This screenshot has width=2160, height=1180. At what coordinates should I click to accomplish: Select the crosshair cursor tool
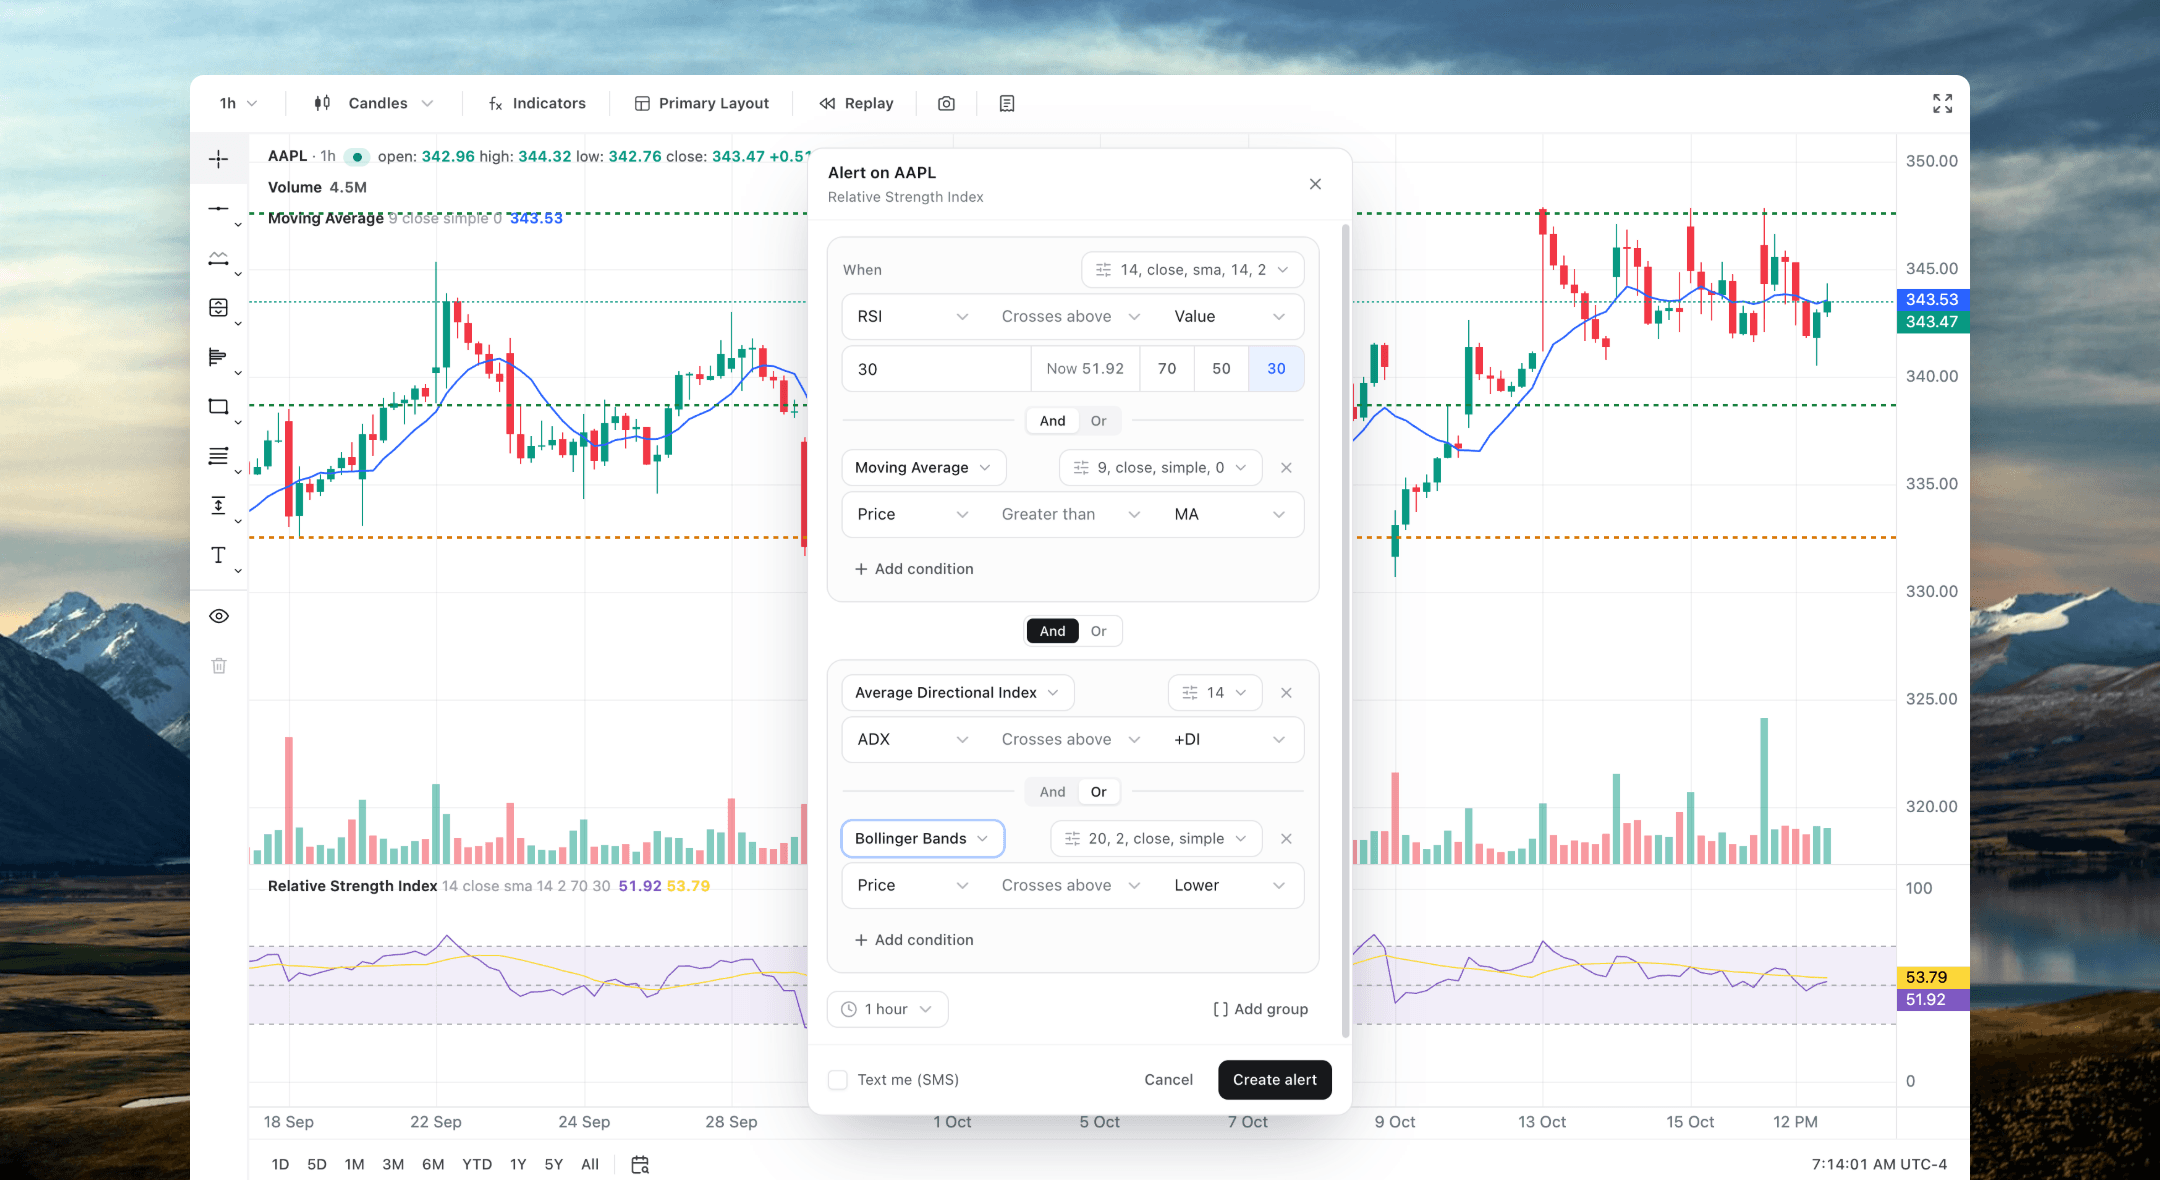click(219, 159)
